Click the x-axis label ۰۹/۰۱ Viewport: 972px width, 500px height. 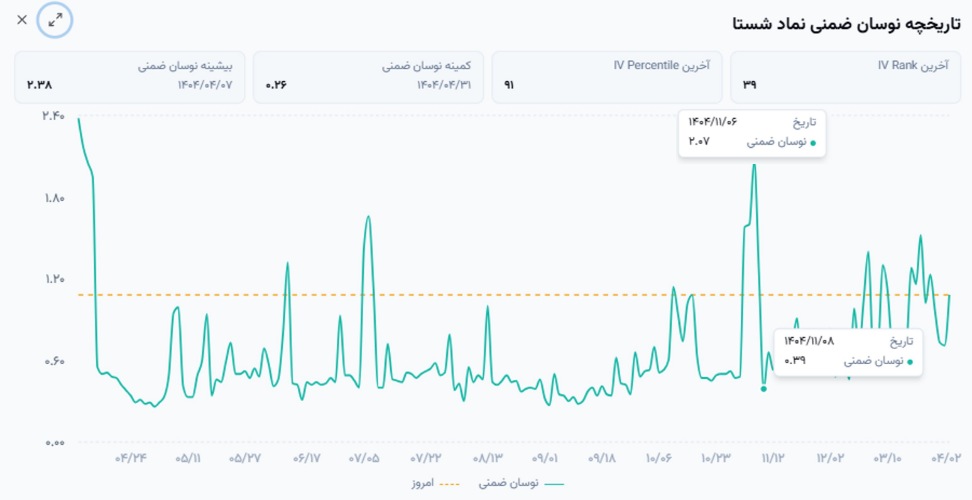coord(545,458)
